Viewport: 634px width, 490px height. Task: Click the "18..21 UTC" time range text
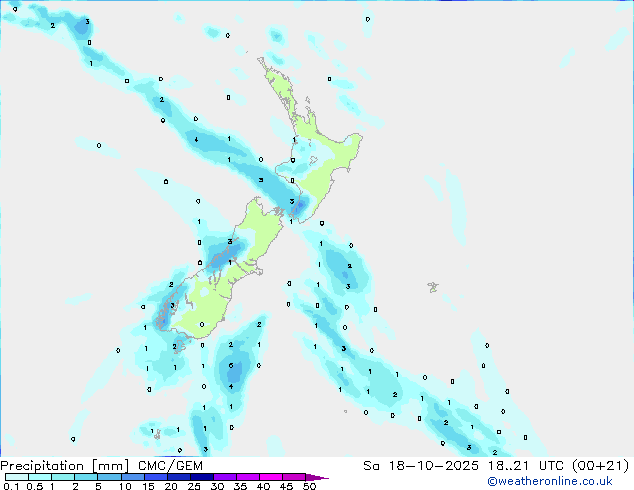coord(526,466)
